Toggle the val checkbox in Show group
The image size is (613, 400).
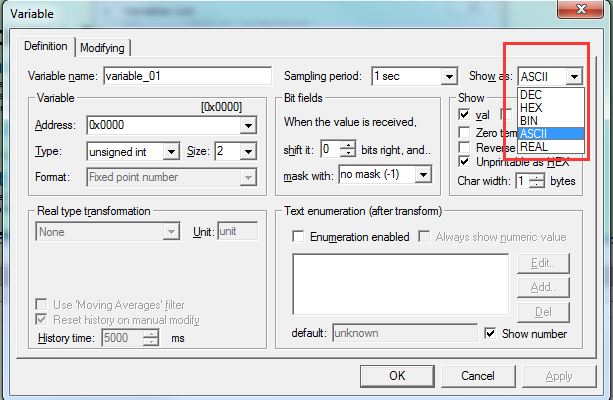coord(464,115)
